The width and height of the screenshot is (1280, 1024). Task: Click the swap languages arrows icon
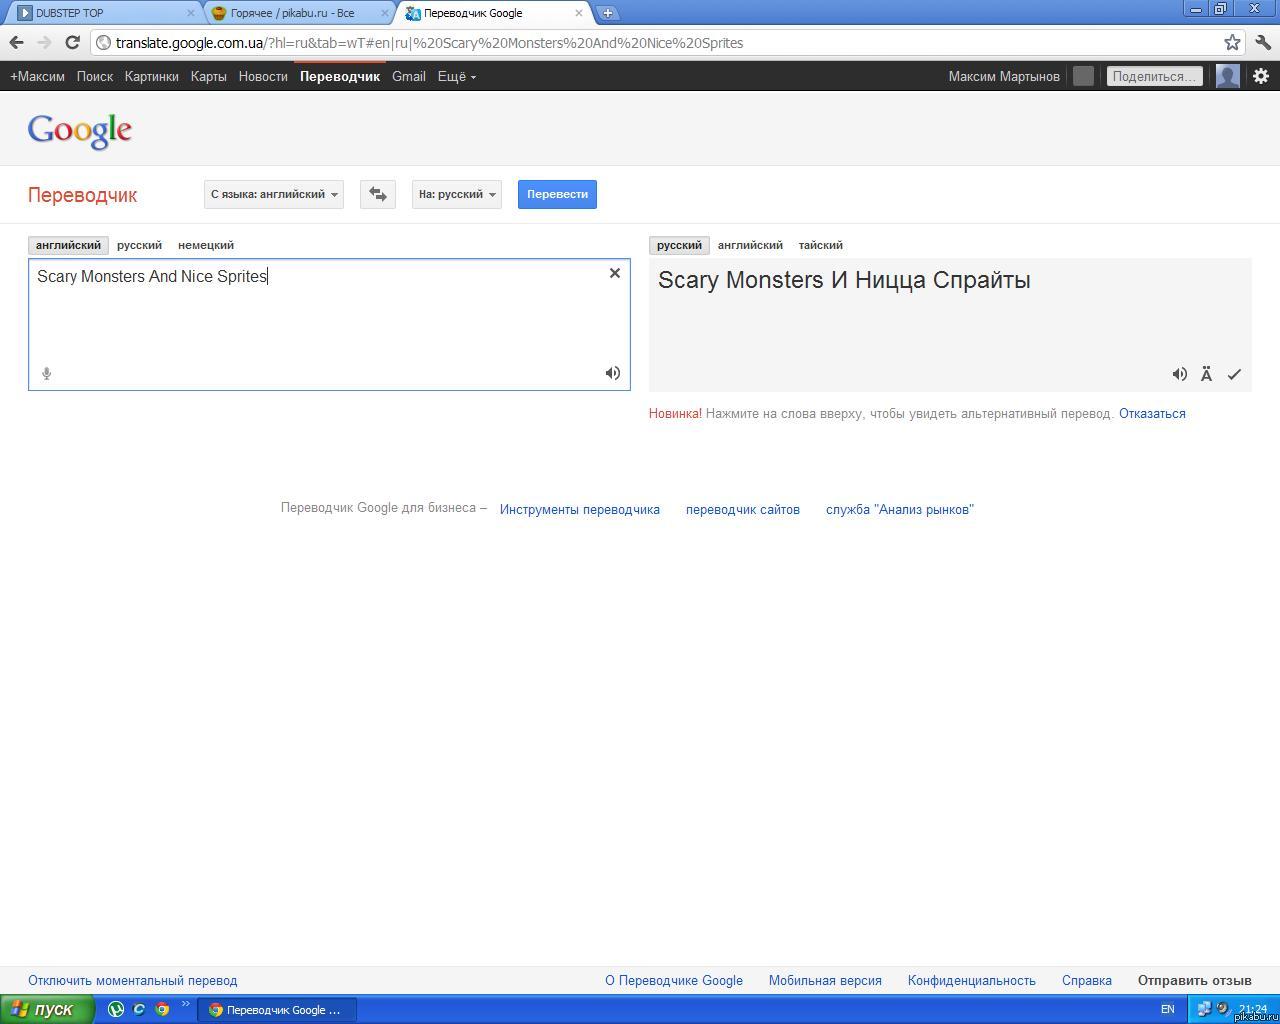[378, 194]
